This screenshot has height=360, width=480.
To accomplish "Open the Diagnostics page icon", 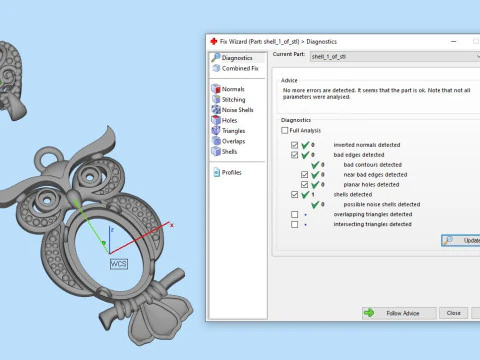I will 216,58.
